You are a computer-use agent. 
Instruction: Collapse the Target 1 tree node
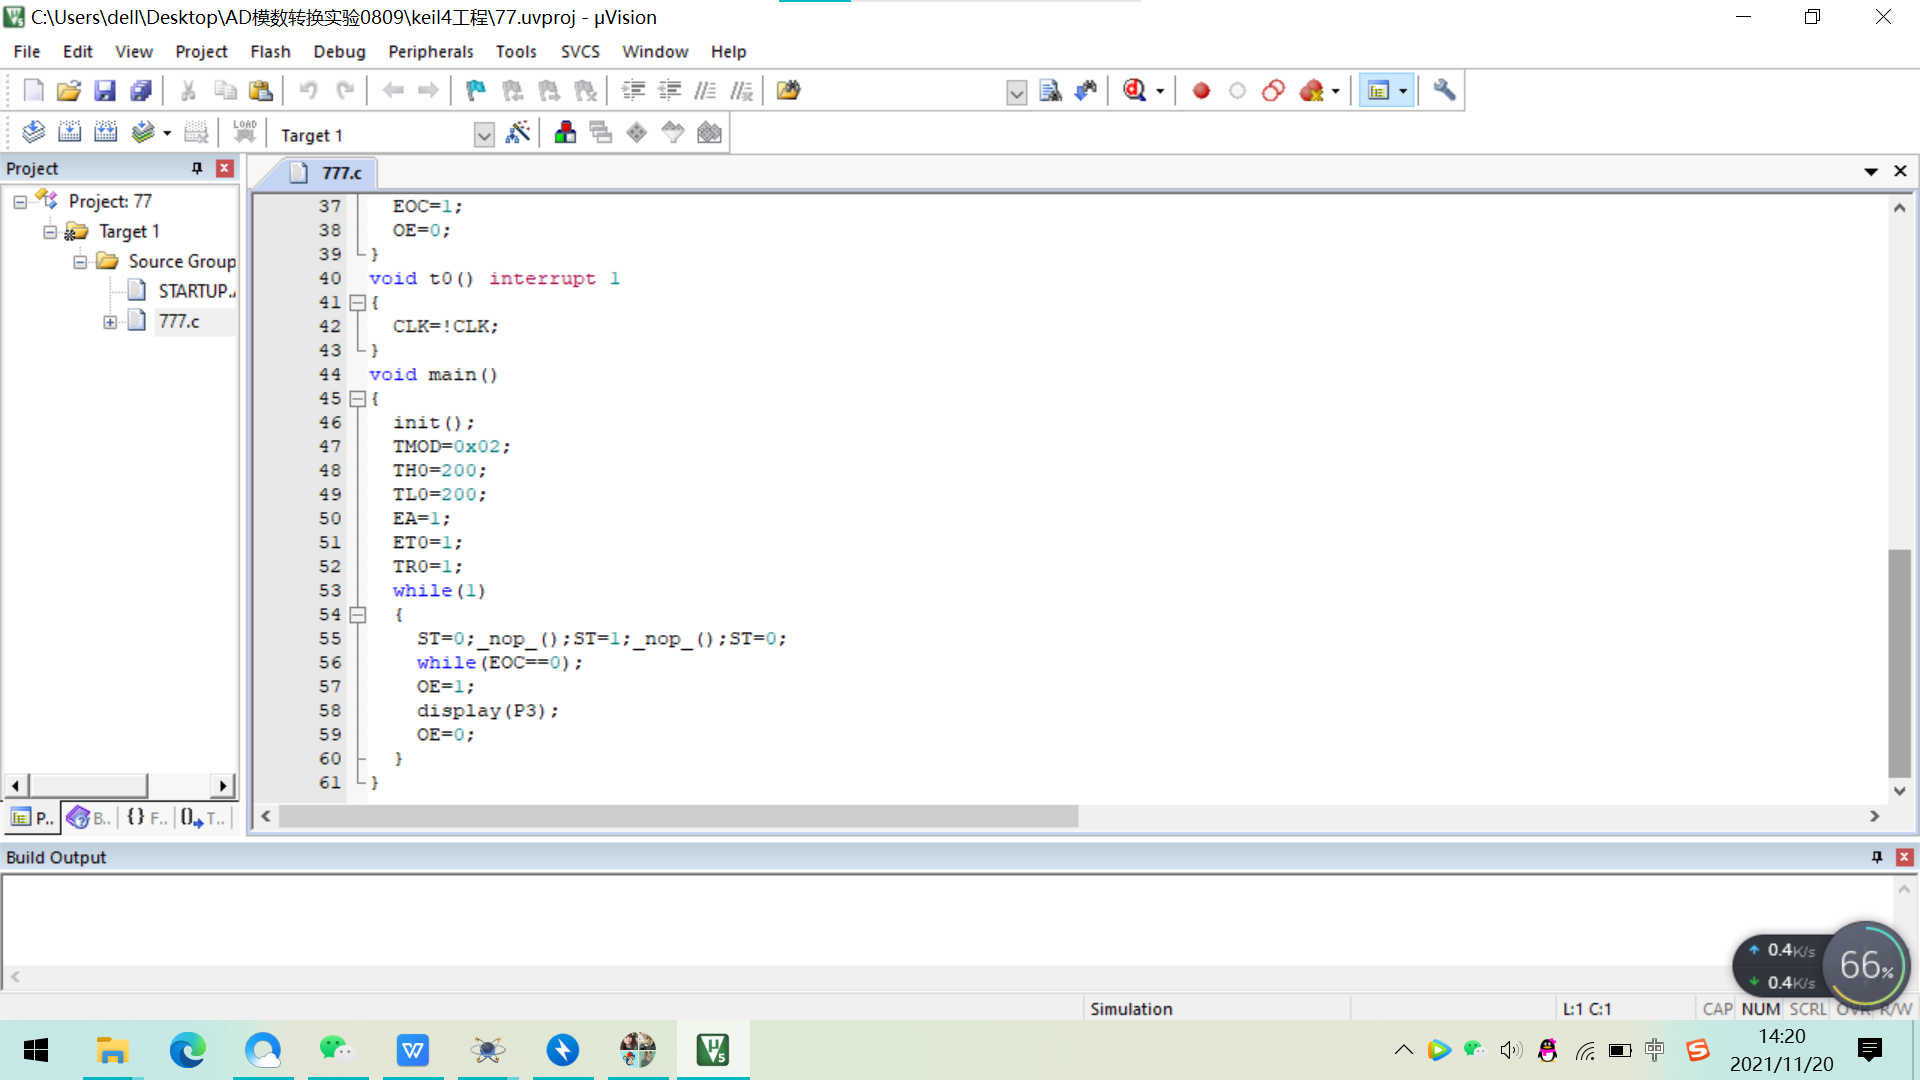(50, 232)
